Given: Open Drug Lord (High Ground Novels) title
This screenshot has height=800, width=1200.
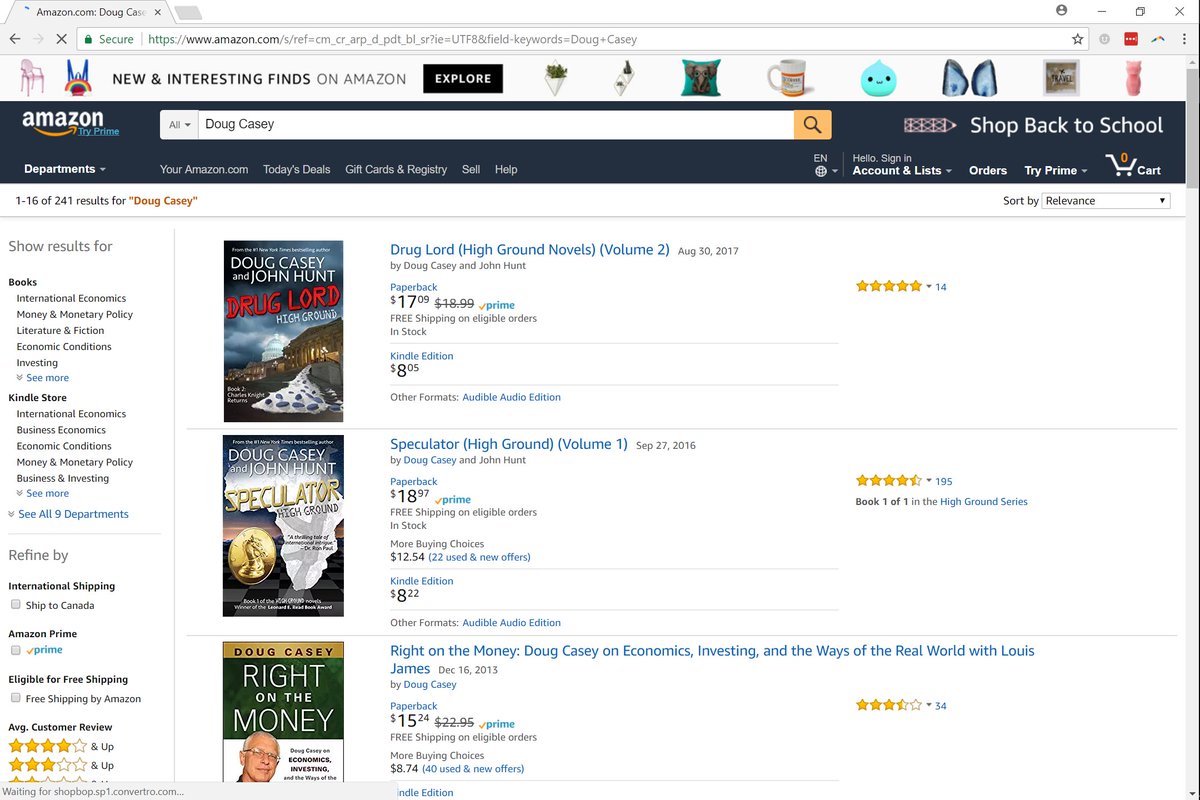Looking at the screenshot, I should (530, 250).
